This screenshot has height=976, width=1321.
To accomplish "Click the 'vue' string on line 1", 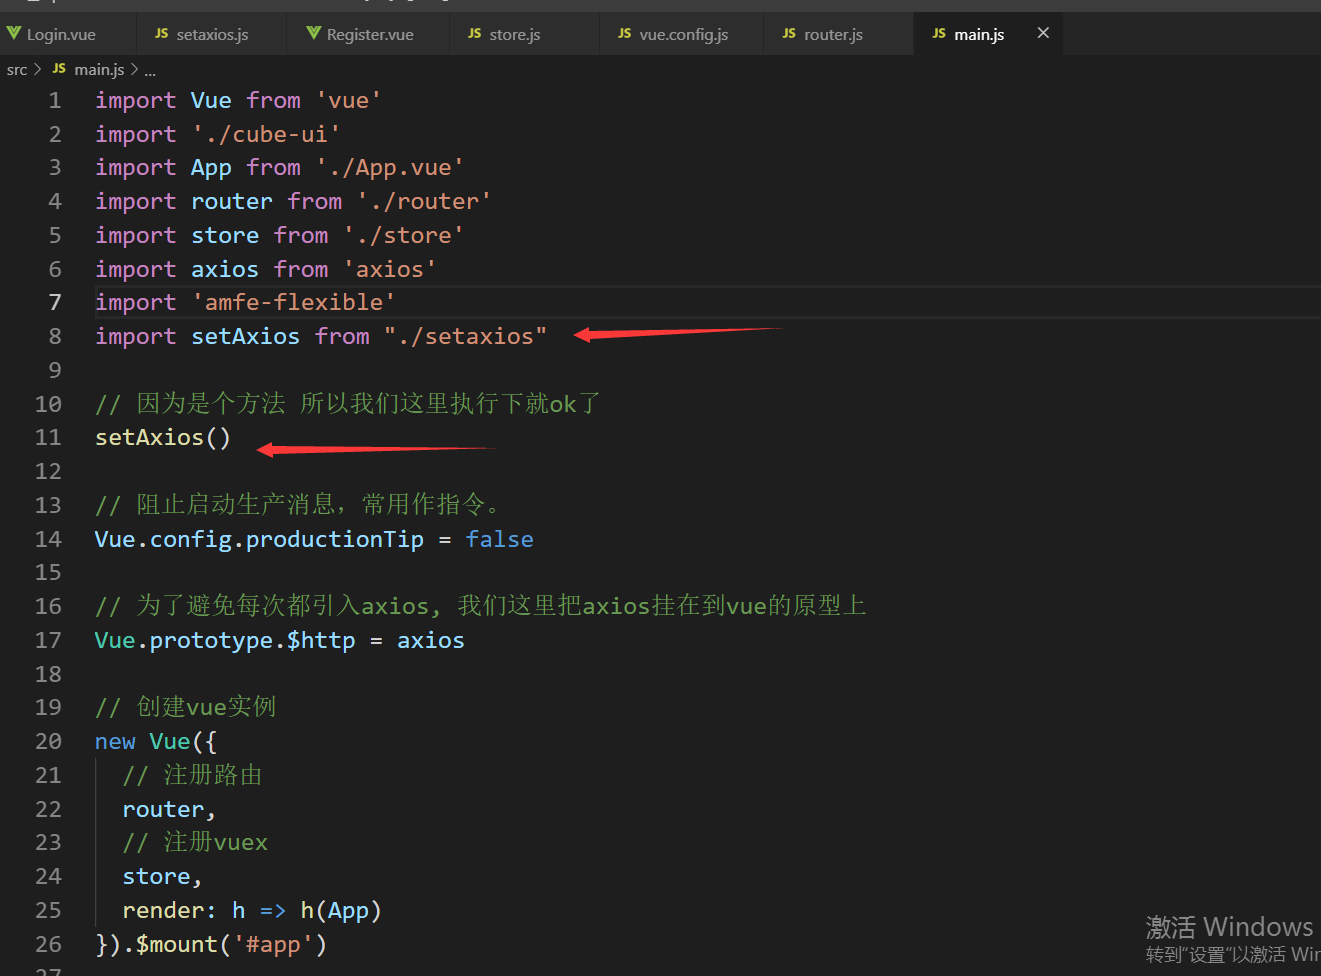I will coord(348,101).
